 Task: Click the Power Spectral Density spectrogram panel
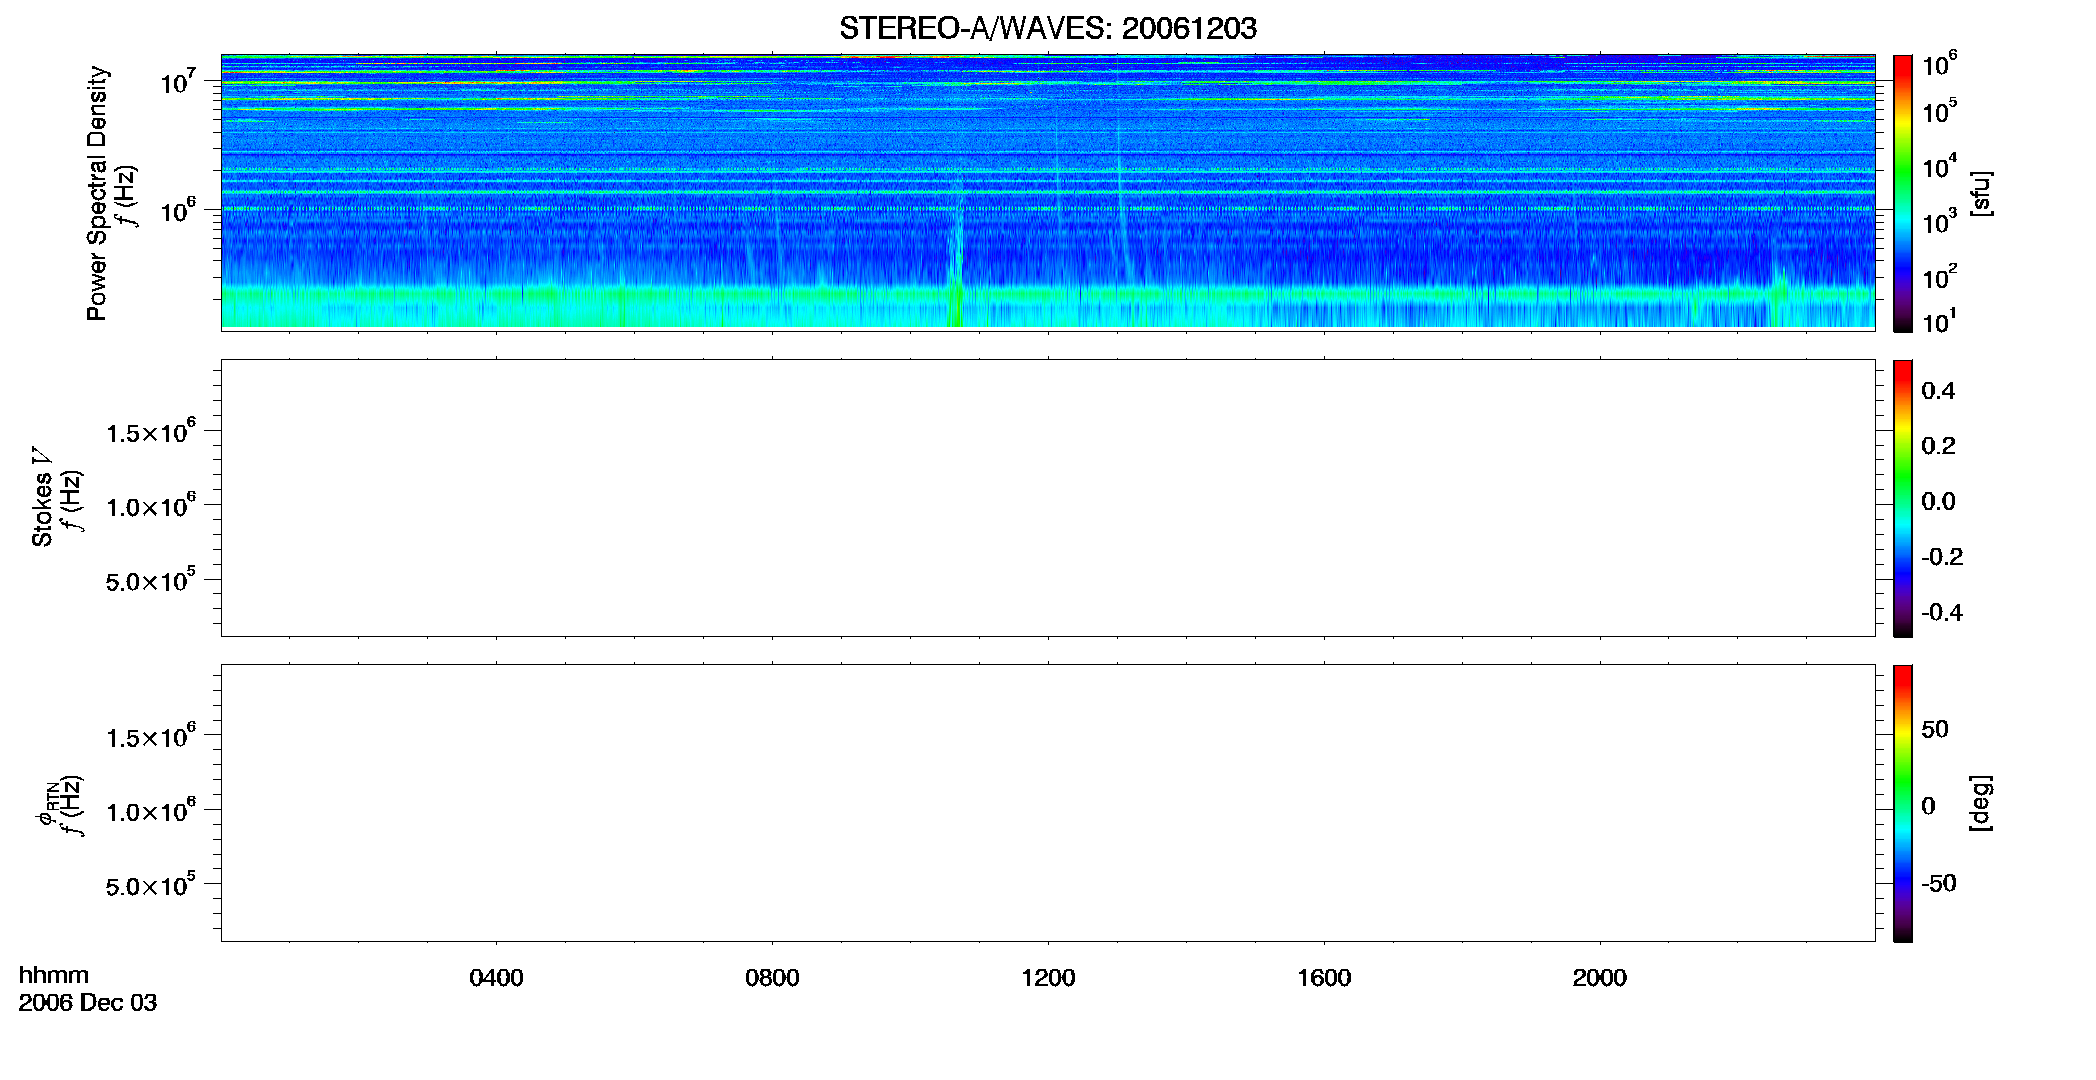pos(1048,191)
